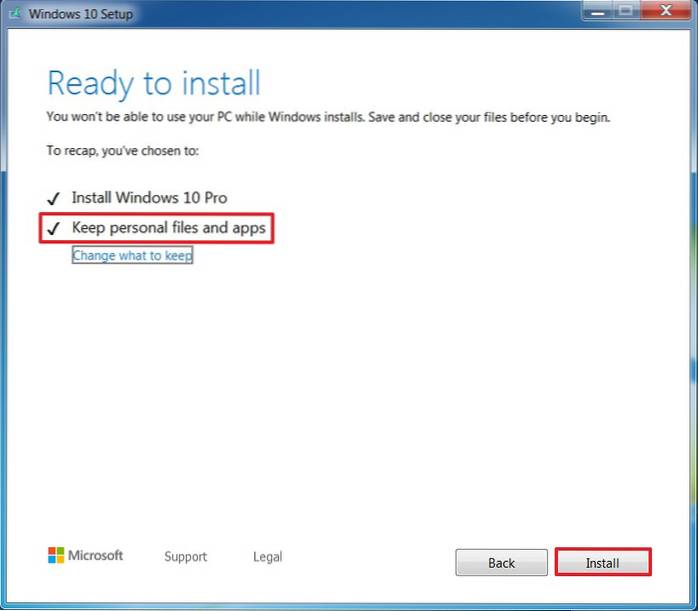
Task: Go to previous step with Back button
Action: click(x=501, y=563)
